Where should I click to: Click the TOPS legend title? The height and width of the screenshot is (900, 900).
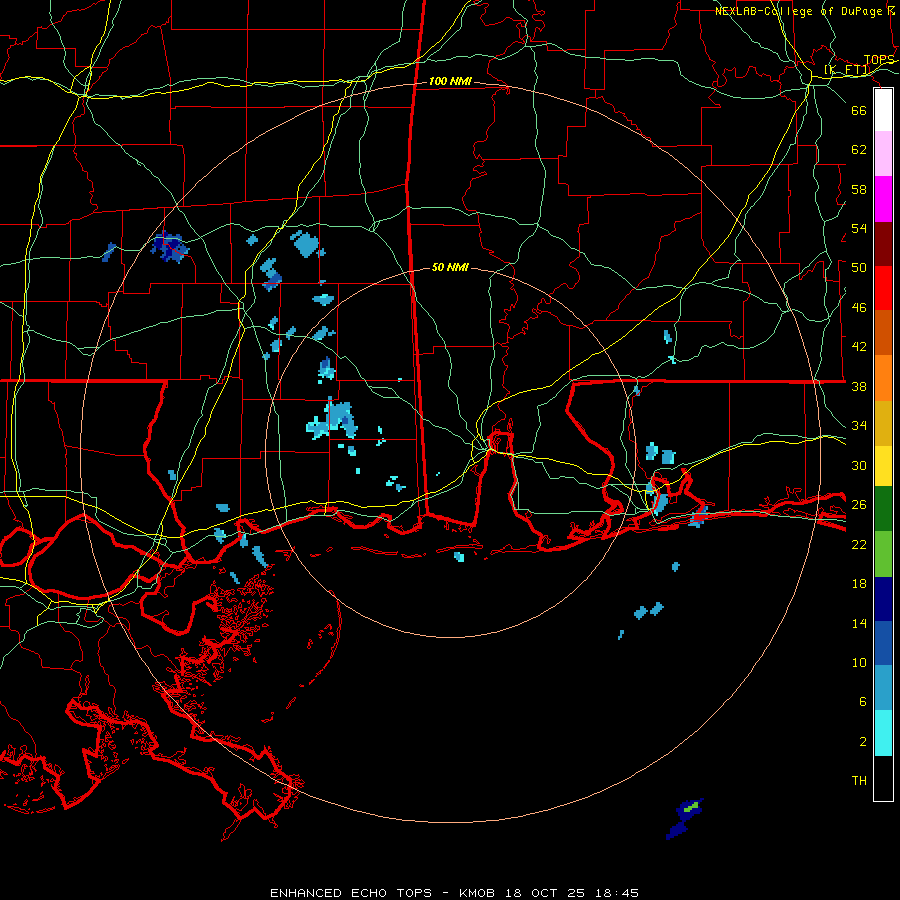pyautogui.click(x=879, y=60)
